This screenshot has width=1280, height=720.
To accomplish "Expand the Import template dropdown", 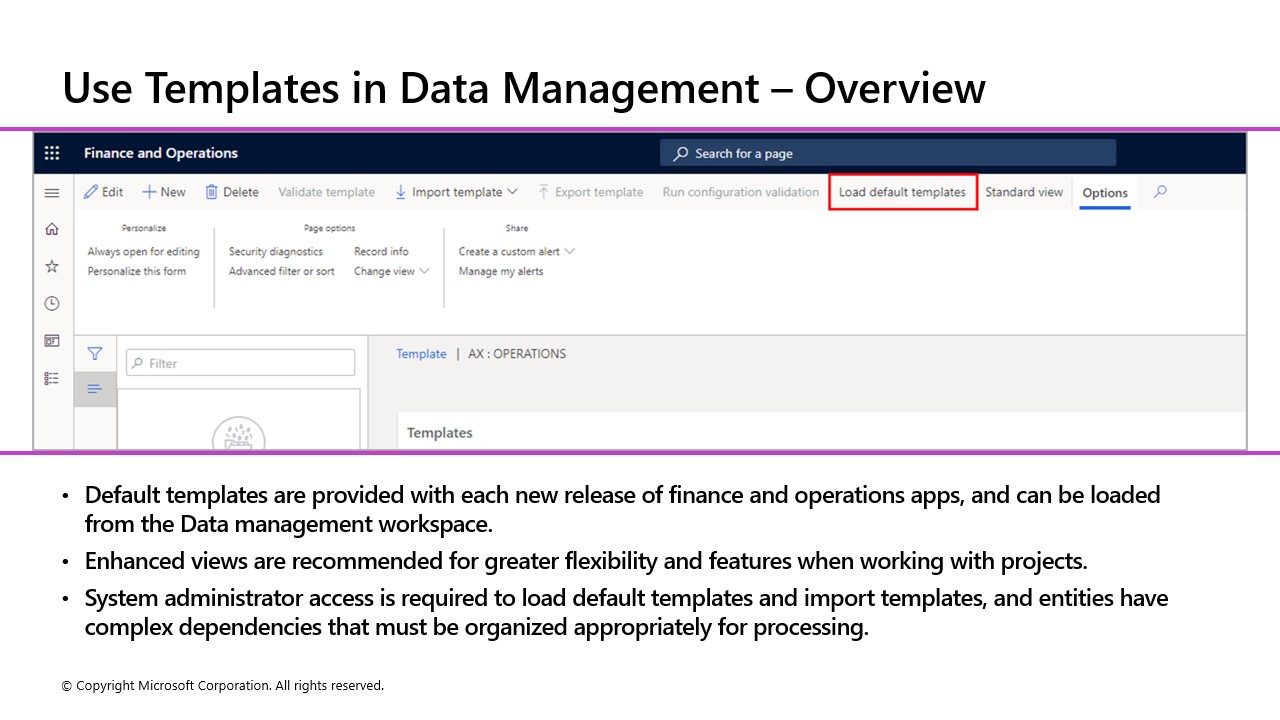I will (512, 192).
